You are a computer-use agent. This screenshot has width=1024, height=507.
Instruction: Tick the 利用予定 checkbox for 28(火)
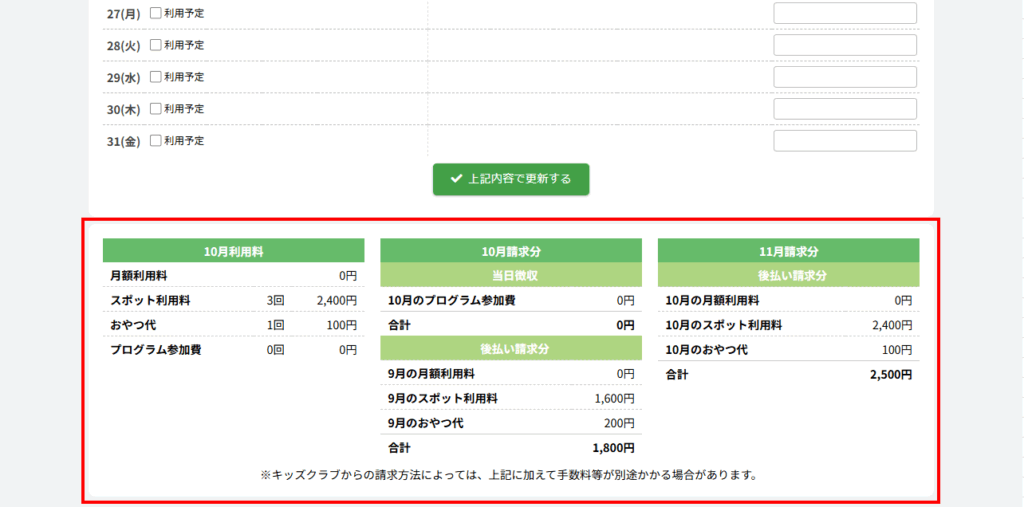tap(155, 45)
